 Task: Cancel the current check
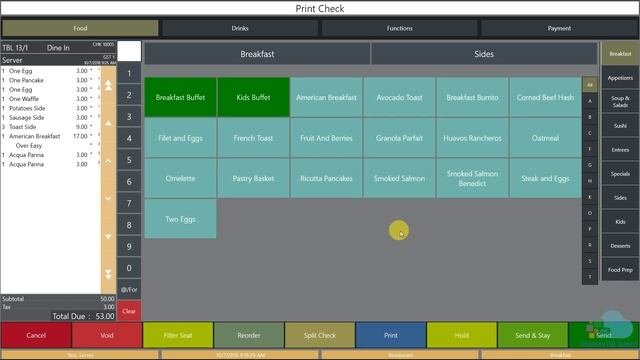tap(36, 335)
